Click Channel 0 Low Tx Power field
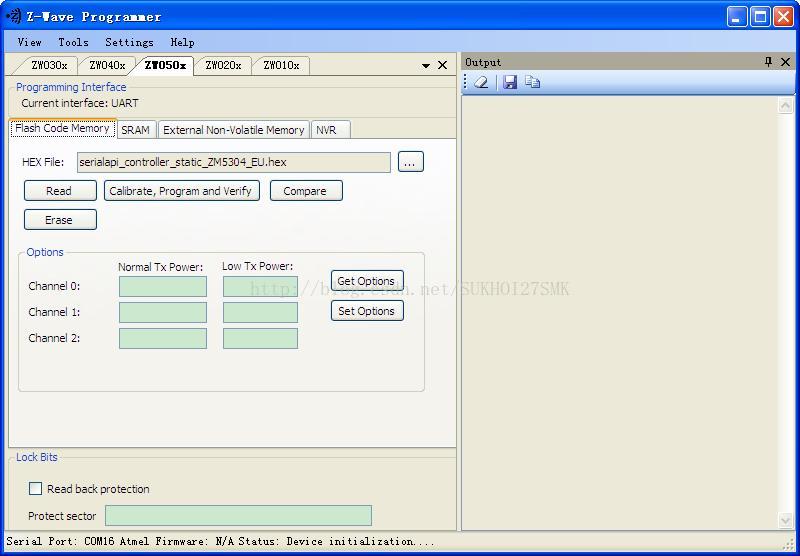 point(260,287)
